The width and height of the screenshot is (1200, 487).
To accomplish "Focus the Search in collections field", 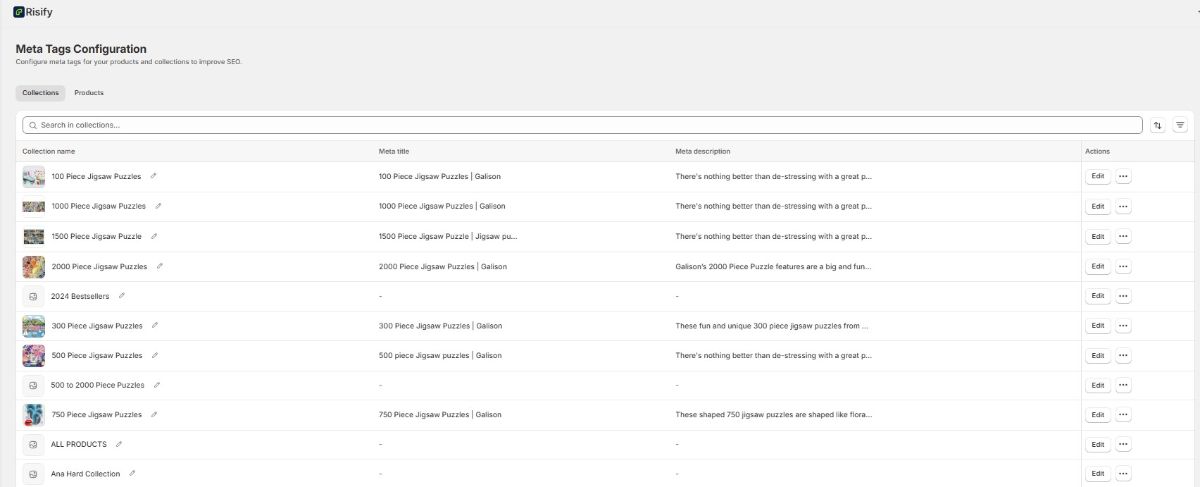I will tap(580, 125).
